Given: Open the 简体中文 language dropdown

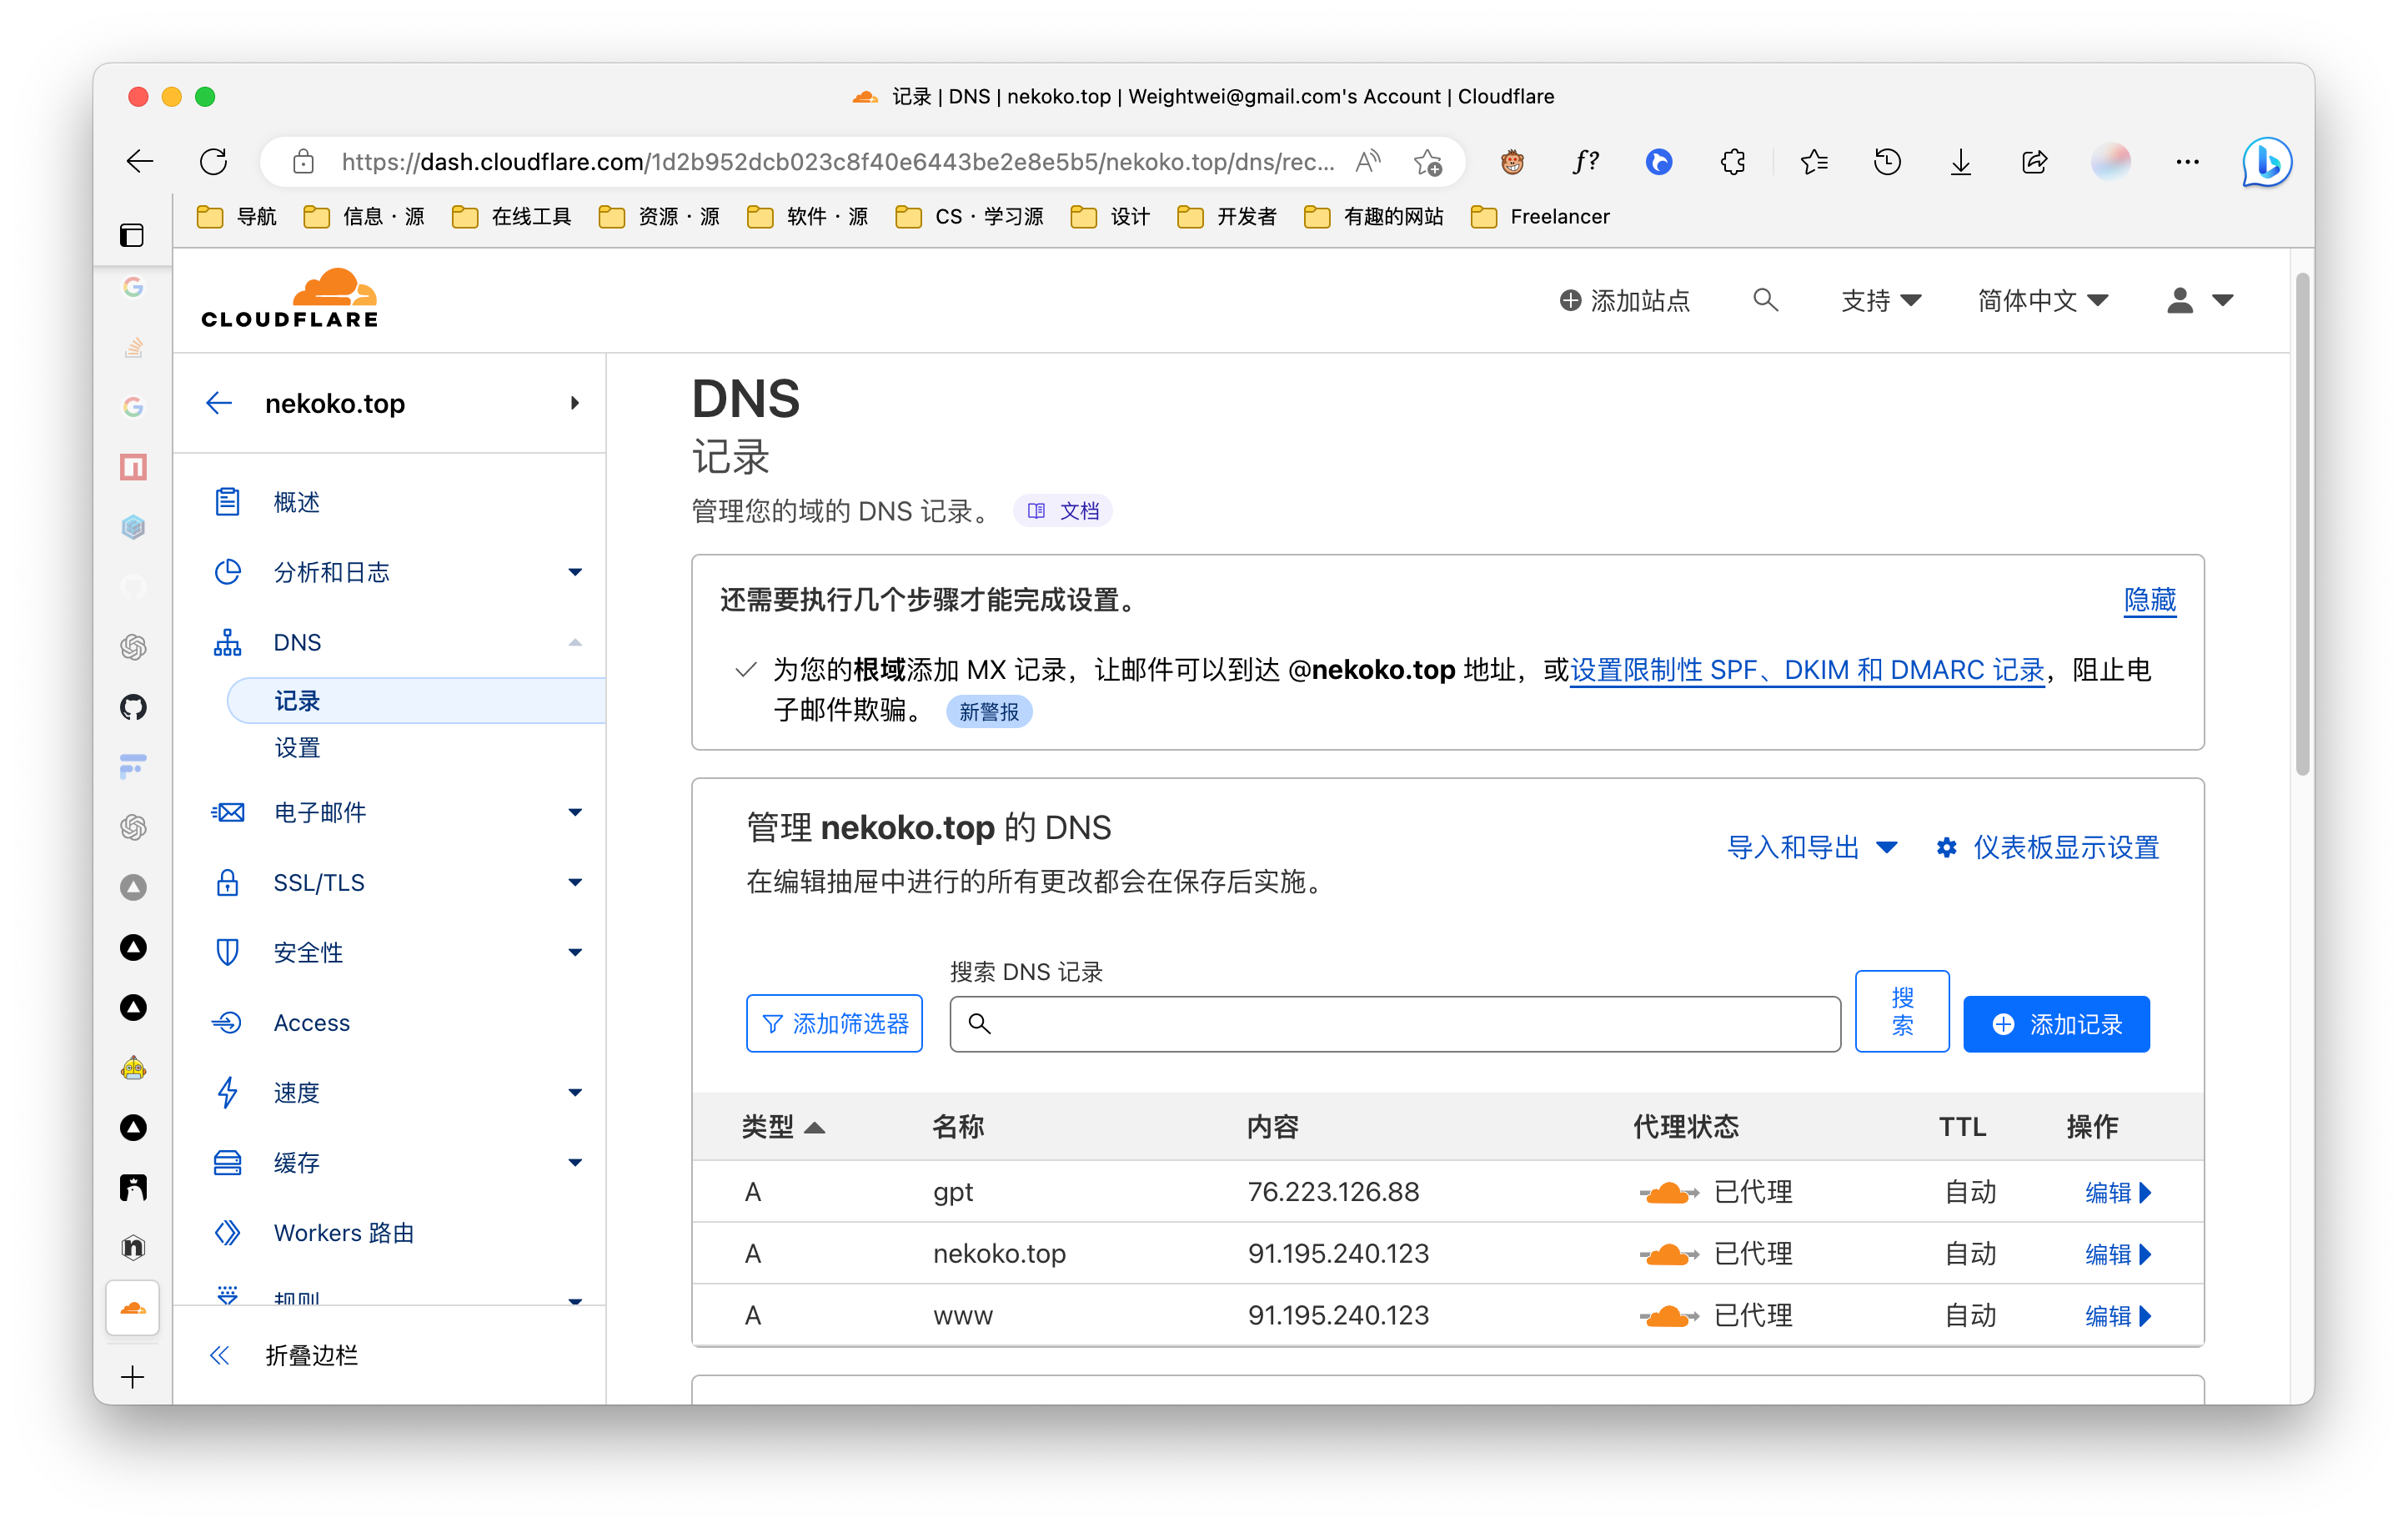Looking at the screenshot, I should click(x=2042, y=300).
